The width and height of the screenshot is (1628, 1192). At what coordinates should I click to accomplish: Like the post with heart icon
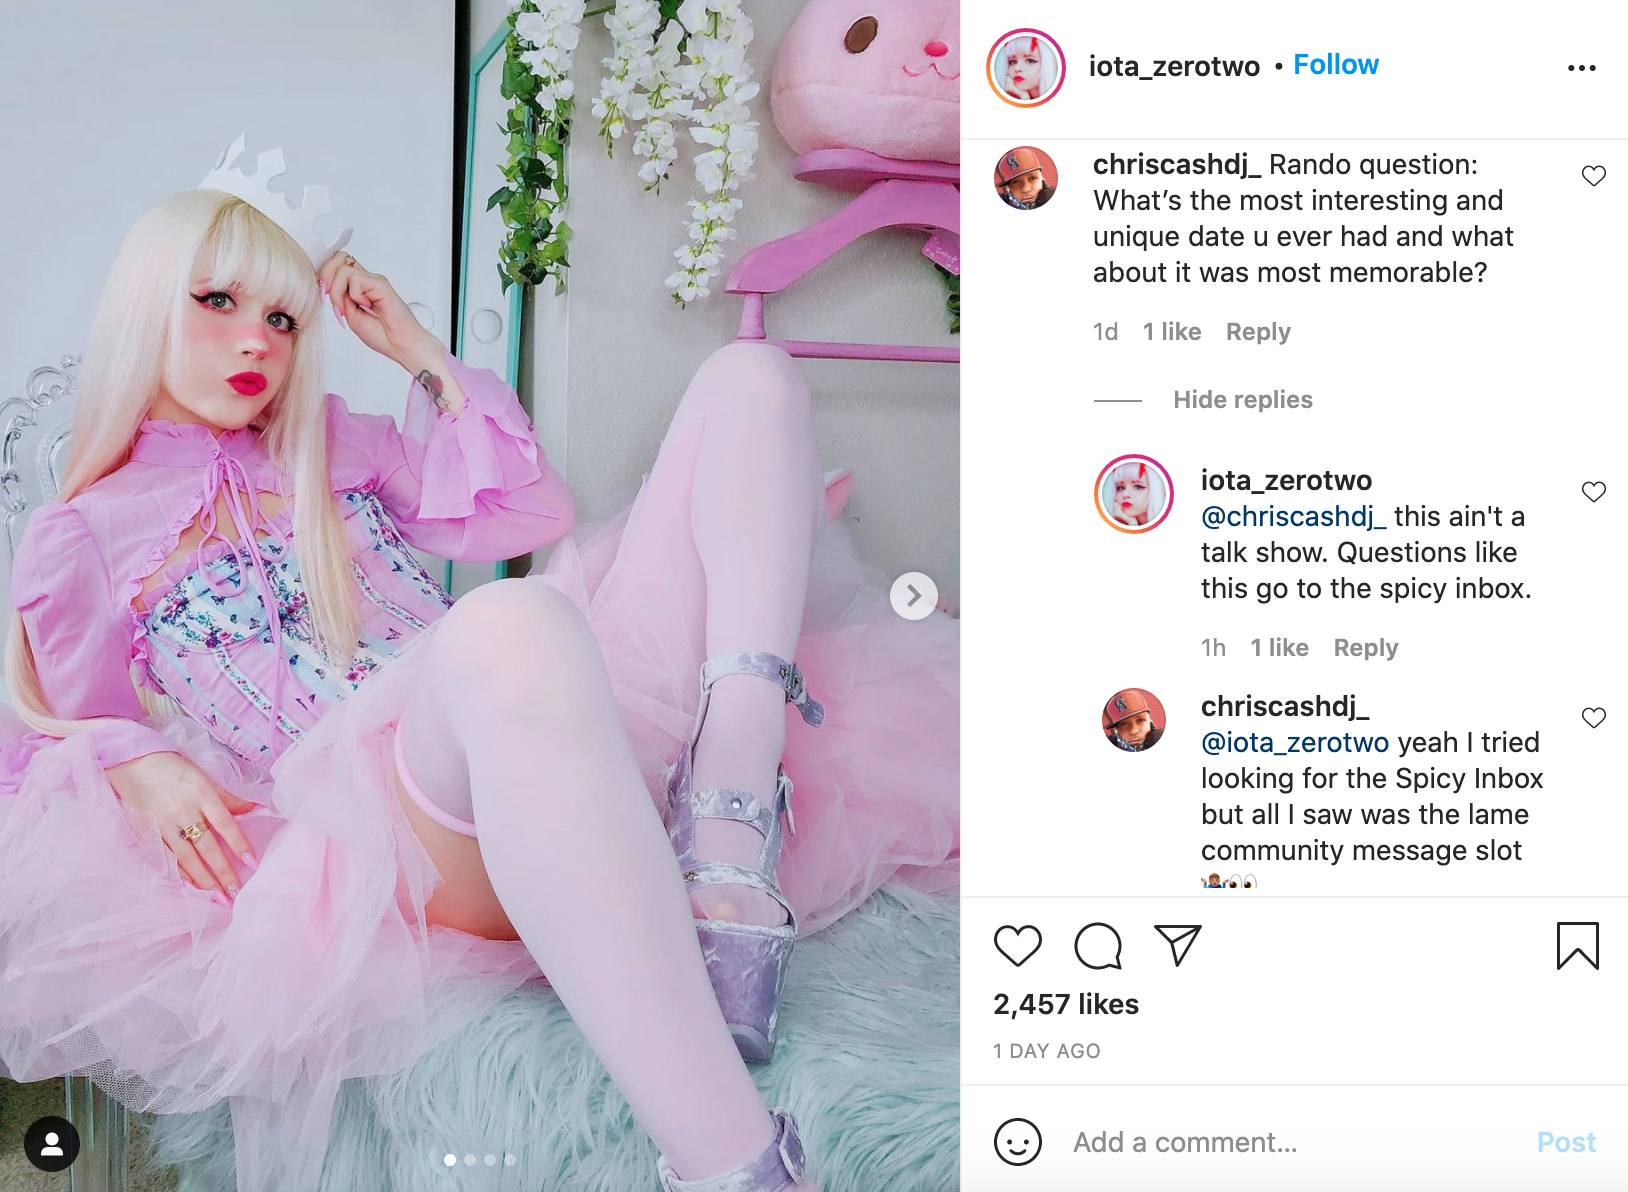pos(1018,946)
